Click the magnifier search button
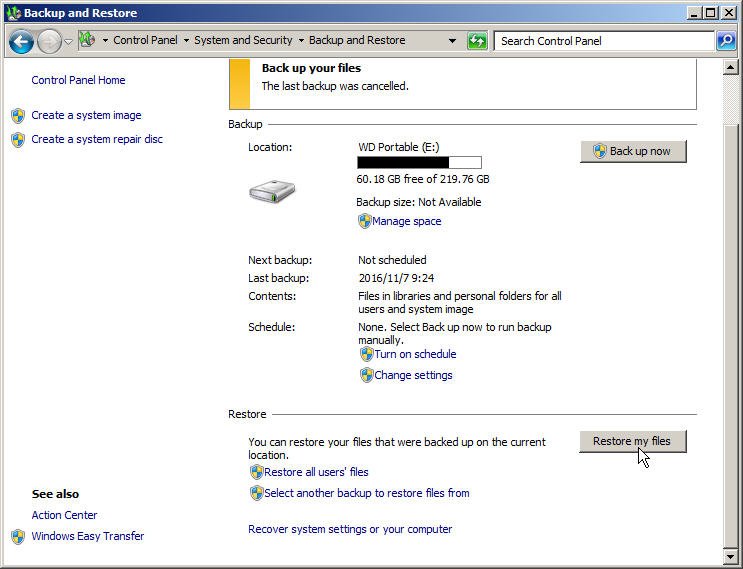The height and width of the screenshot is (569, 743). 725,41
